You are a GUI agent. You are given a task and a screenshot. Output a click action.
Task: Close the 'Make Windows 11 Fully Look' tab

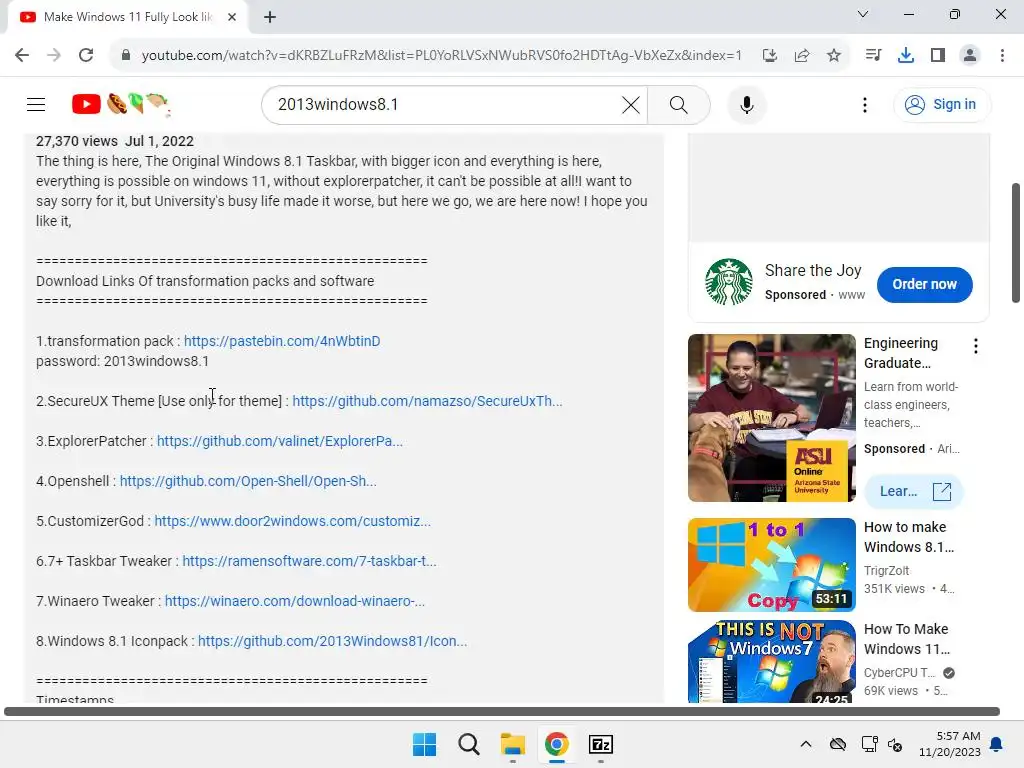(x=232, y=17)
